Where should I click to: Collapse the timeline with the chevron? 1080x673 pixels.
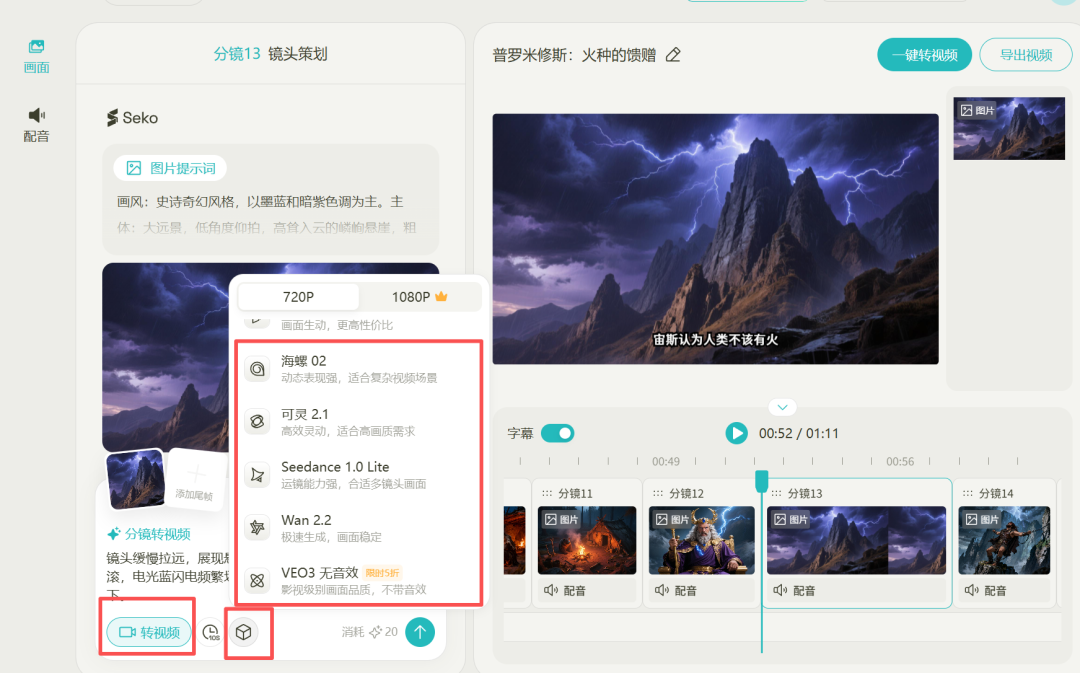click(782, 406)
